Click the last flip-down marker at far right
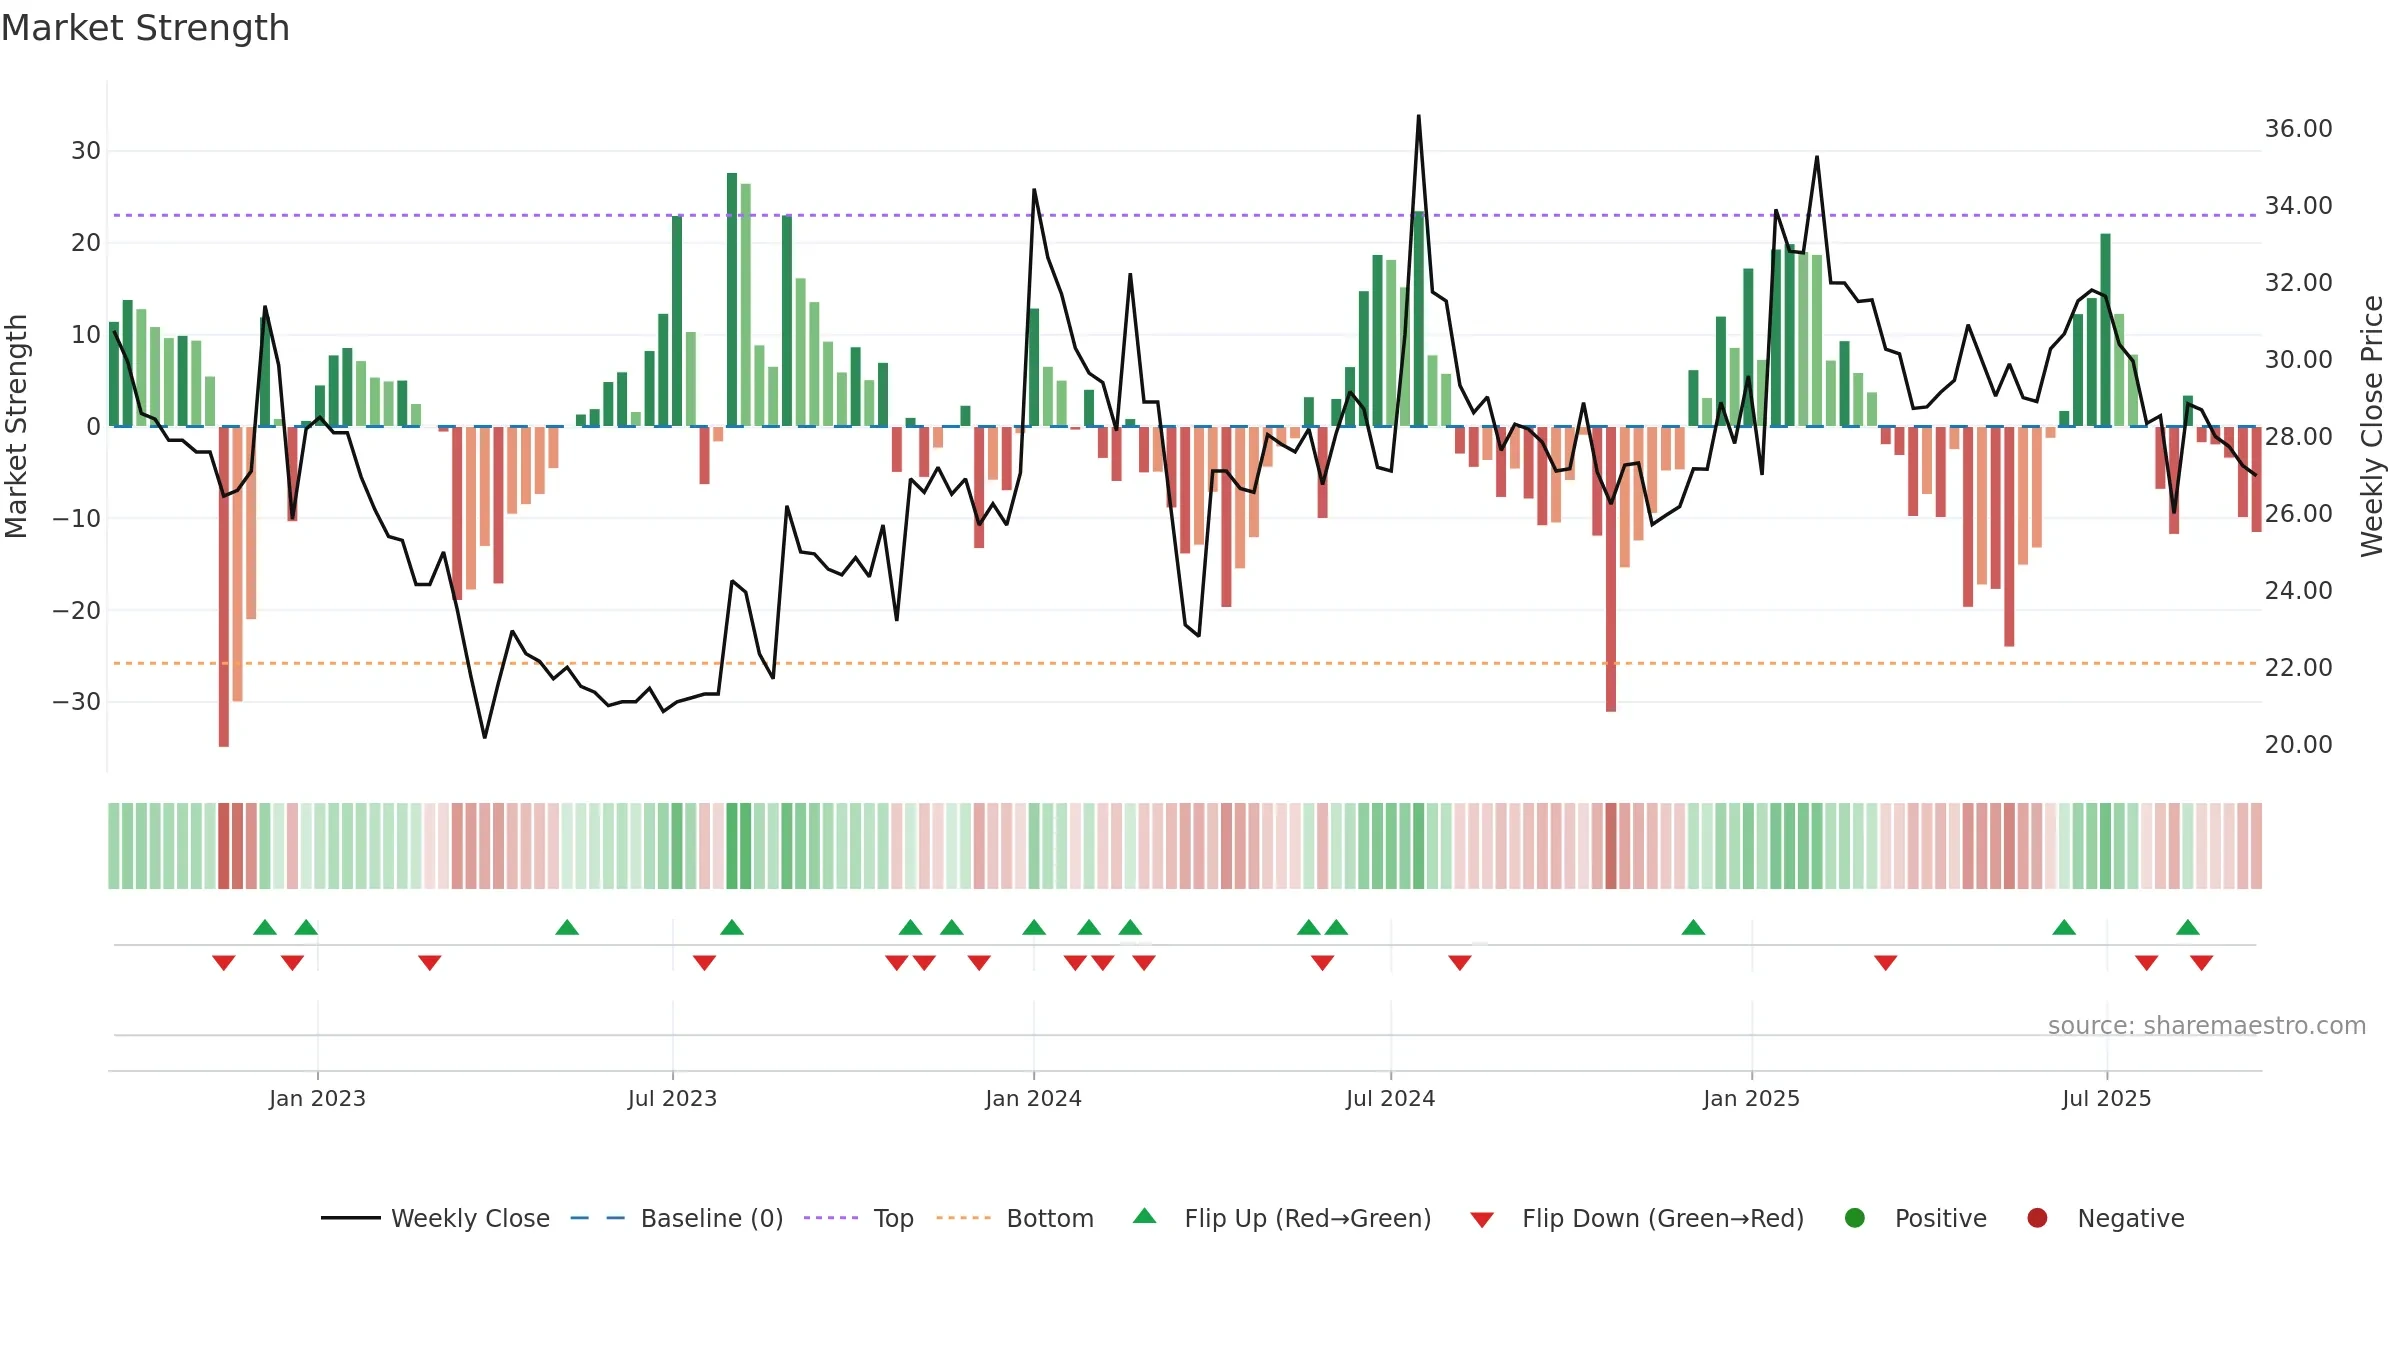The height and width of the screenshot is (1350, 2400). click(2201, 962)
